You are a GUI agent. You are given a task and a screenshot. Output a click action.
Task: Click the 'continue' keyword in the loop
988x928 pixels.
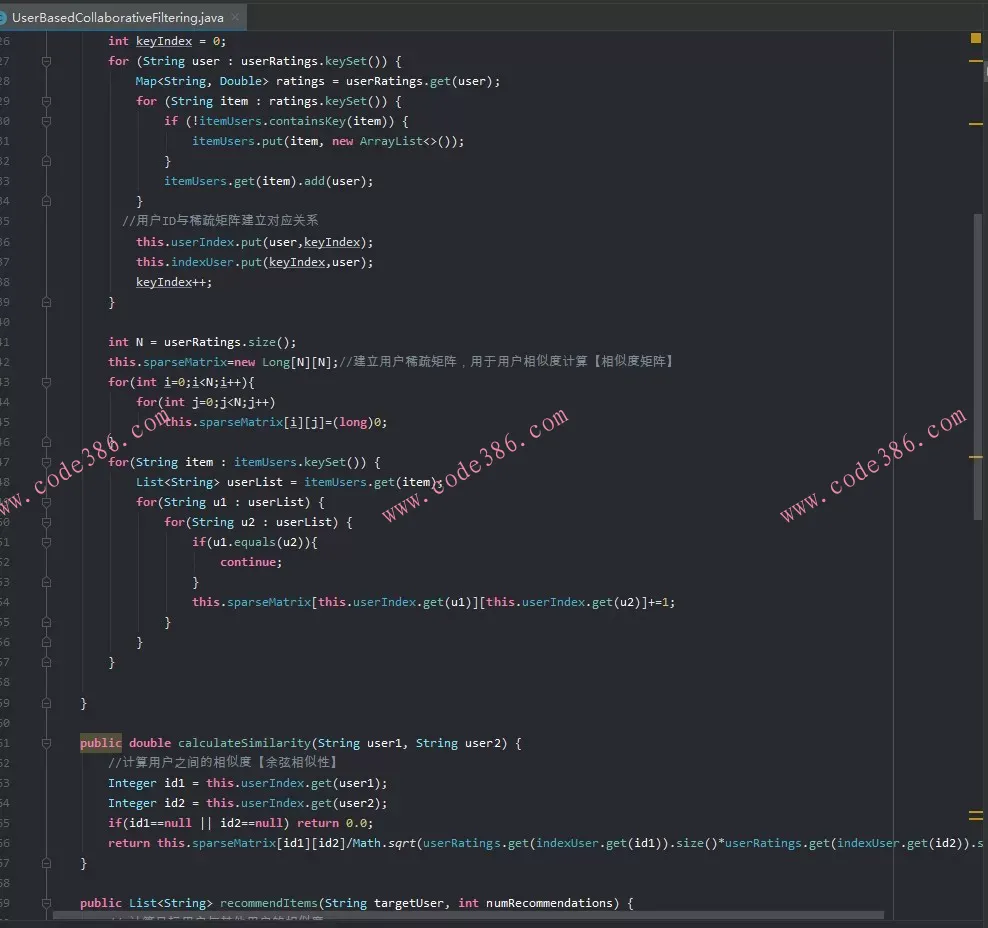[251, 562]
